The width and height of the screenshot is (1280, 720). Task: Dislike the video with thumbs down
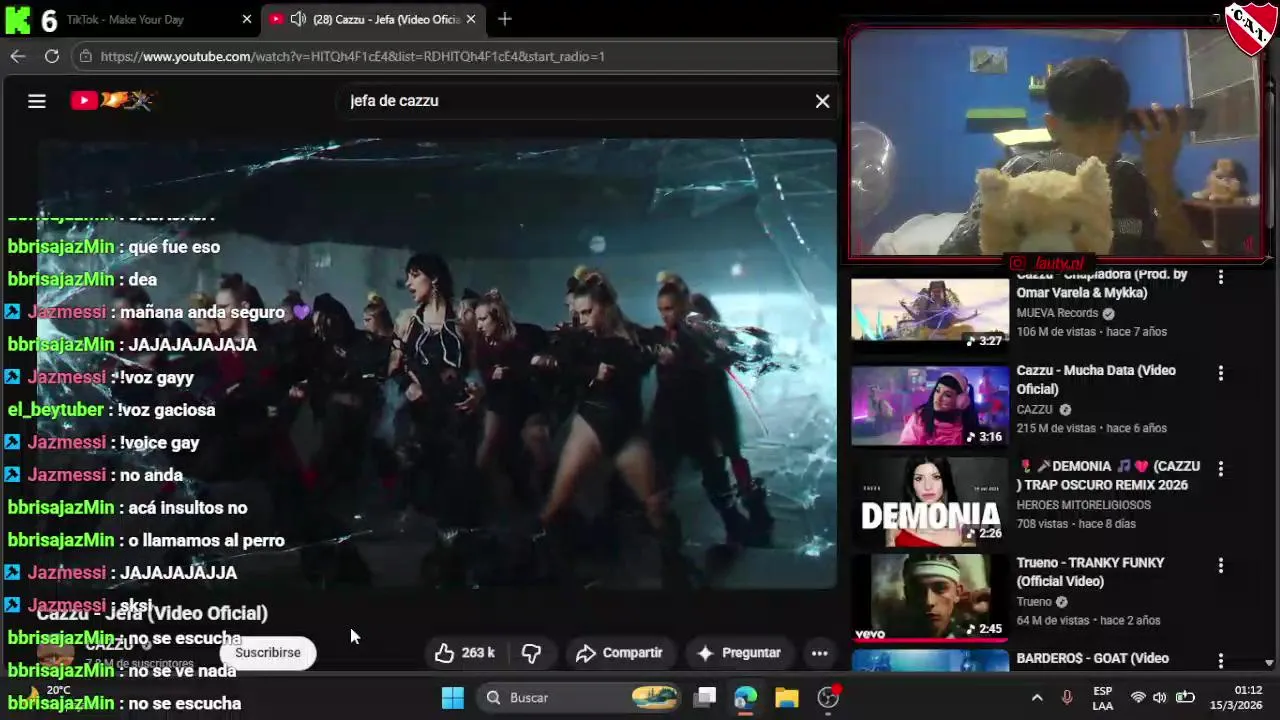pos(532,653)
